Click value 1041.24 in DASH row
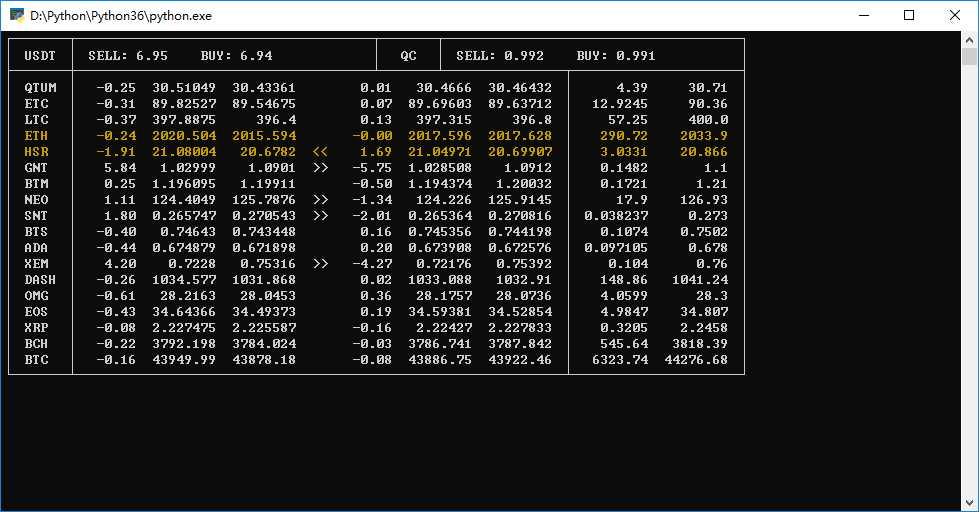The width and height of the screenshot is (979, 512). [700, 280]
